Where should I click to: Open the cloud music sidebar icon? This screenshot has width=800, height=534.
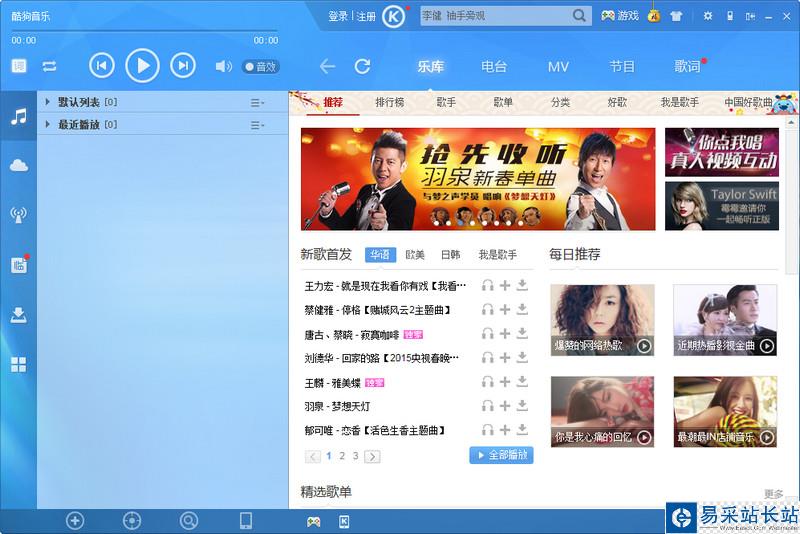point(19,165)
